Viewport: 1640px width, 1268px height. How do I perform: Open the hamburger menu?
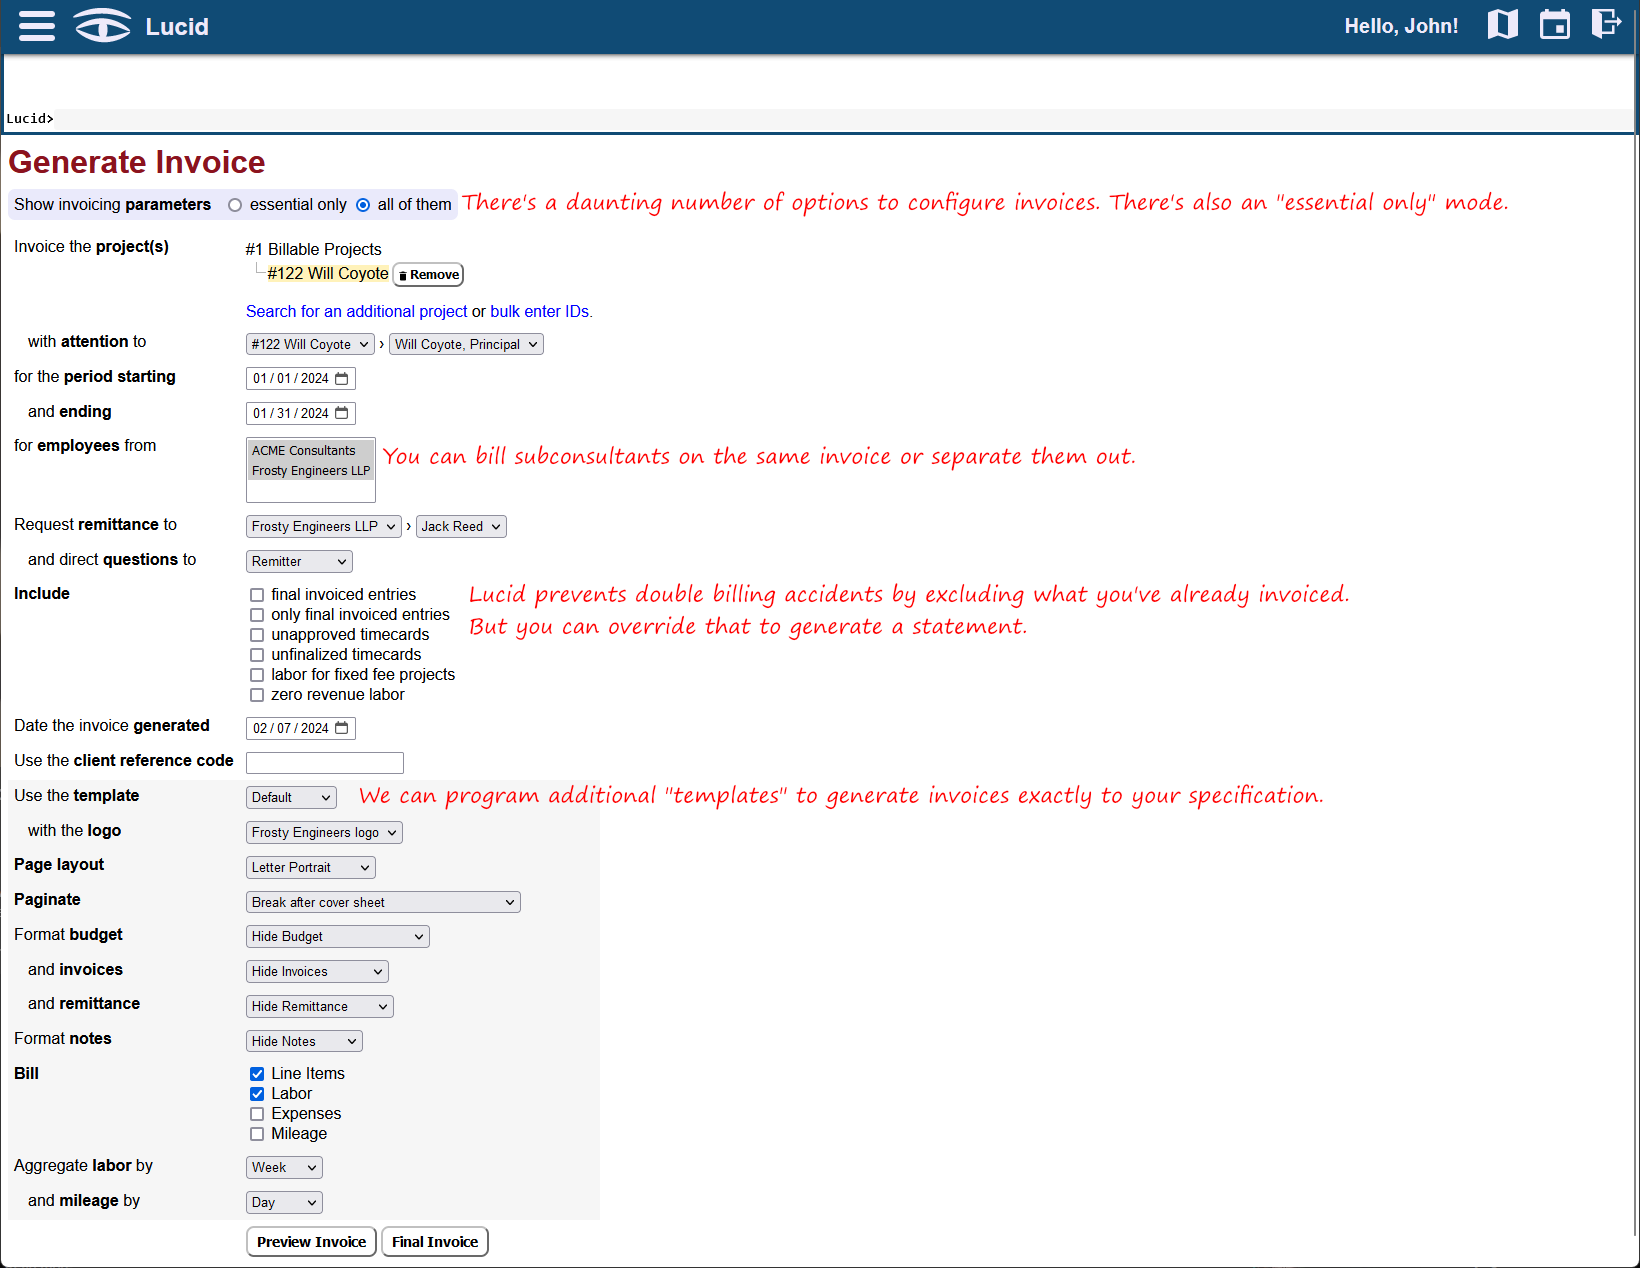pos(37,26)
